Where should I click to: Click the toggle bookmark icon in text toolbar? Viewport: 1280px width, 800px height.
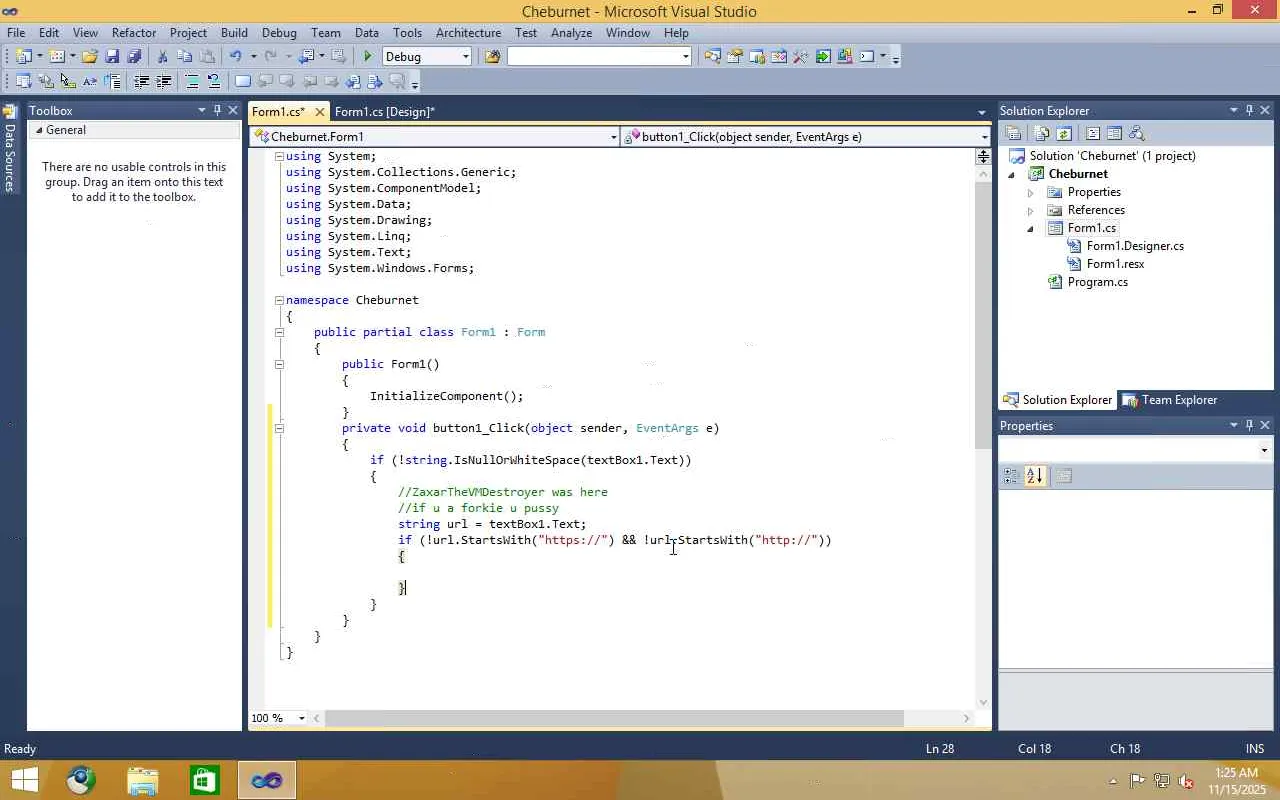(x=242, y=82)
